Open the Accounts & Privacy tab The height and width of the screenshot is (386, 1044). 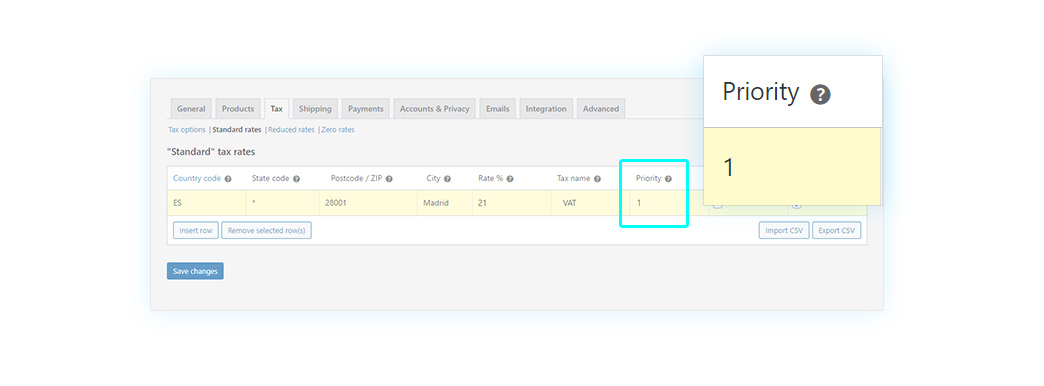pyautogui.click(x=434, y=108)
